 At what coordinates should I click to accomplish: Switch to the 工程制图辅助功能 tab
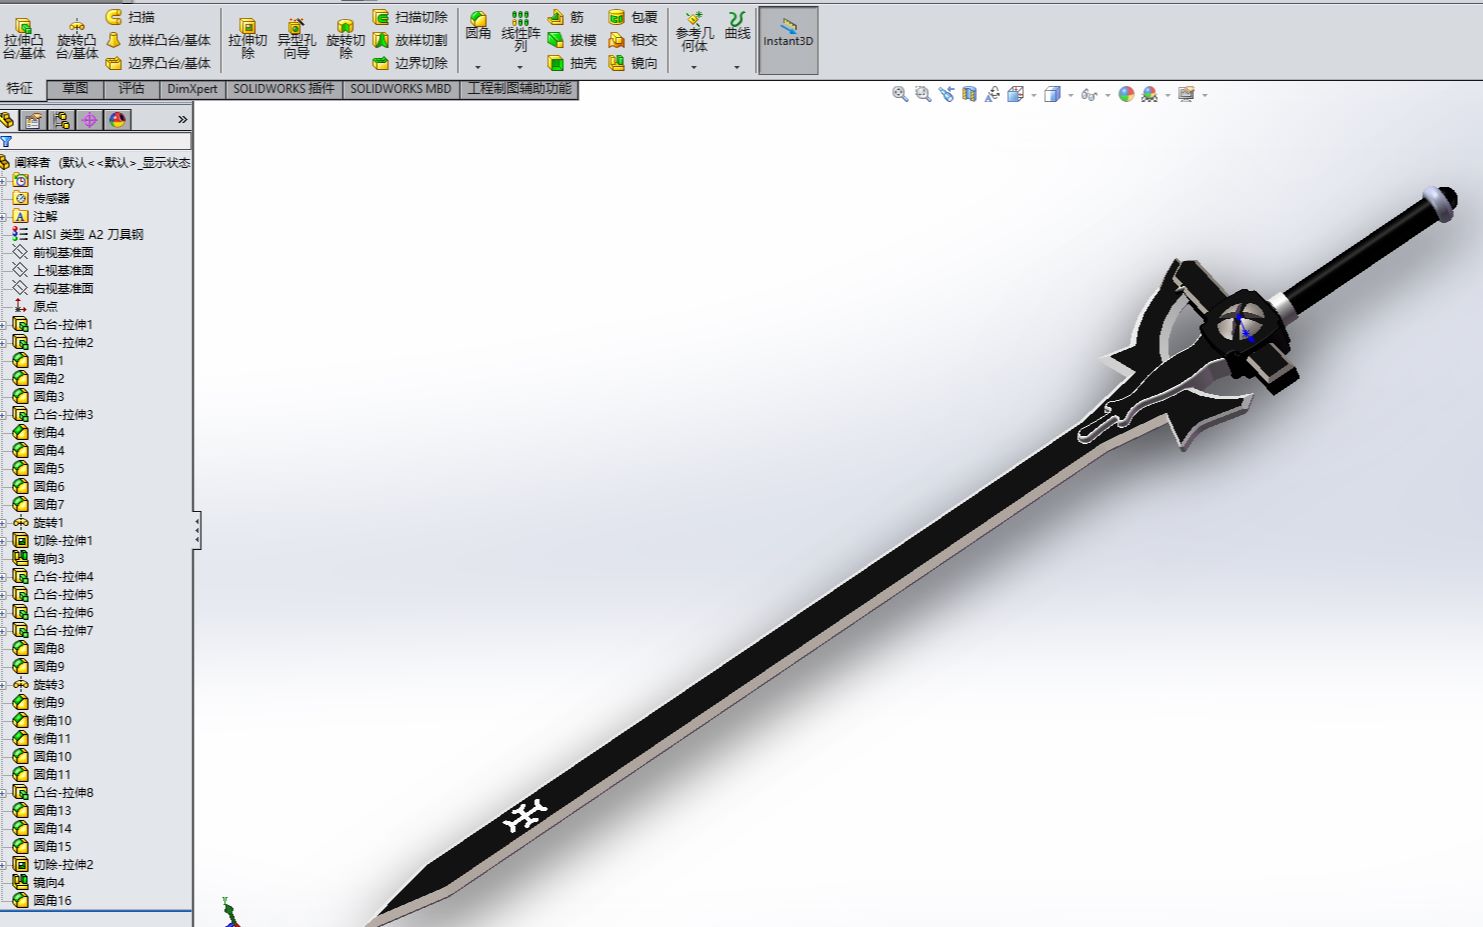[x=519, y=89]
